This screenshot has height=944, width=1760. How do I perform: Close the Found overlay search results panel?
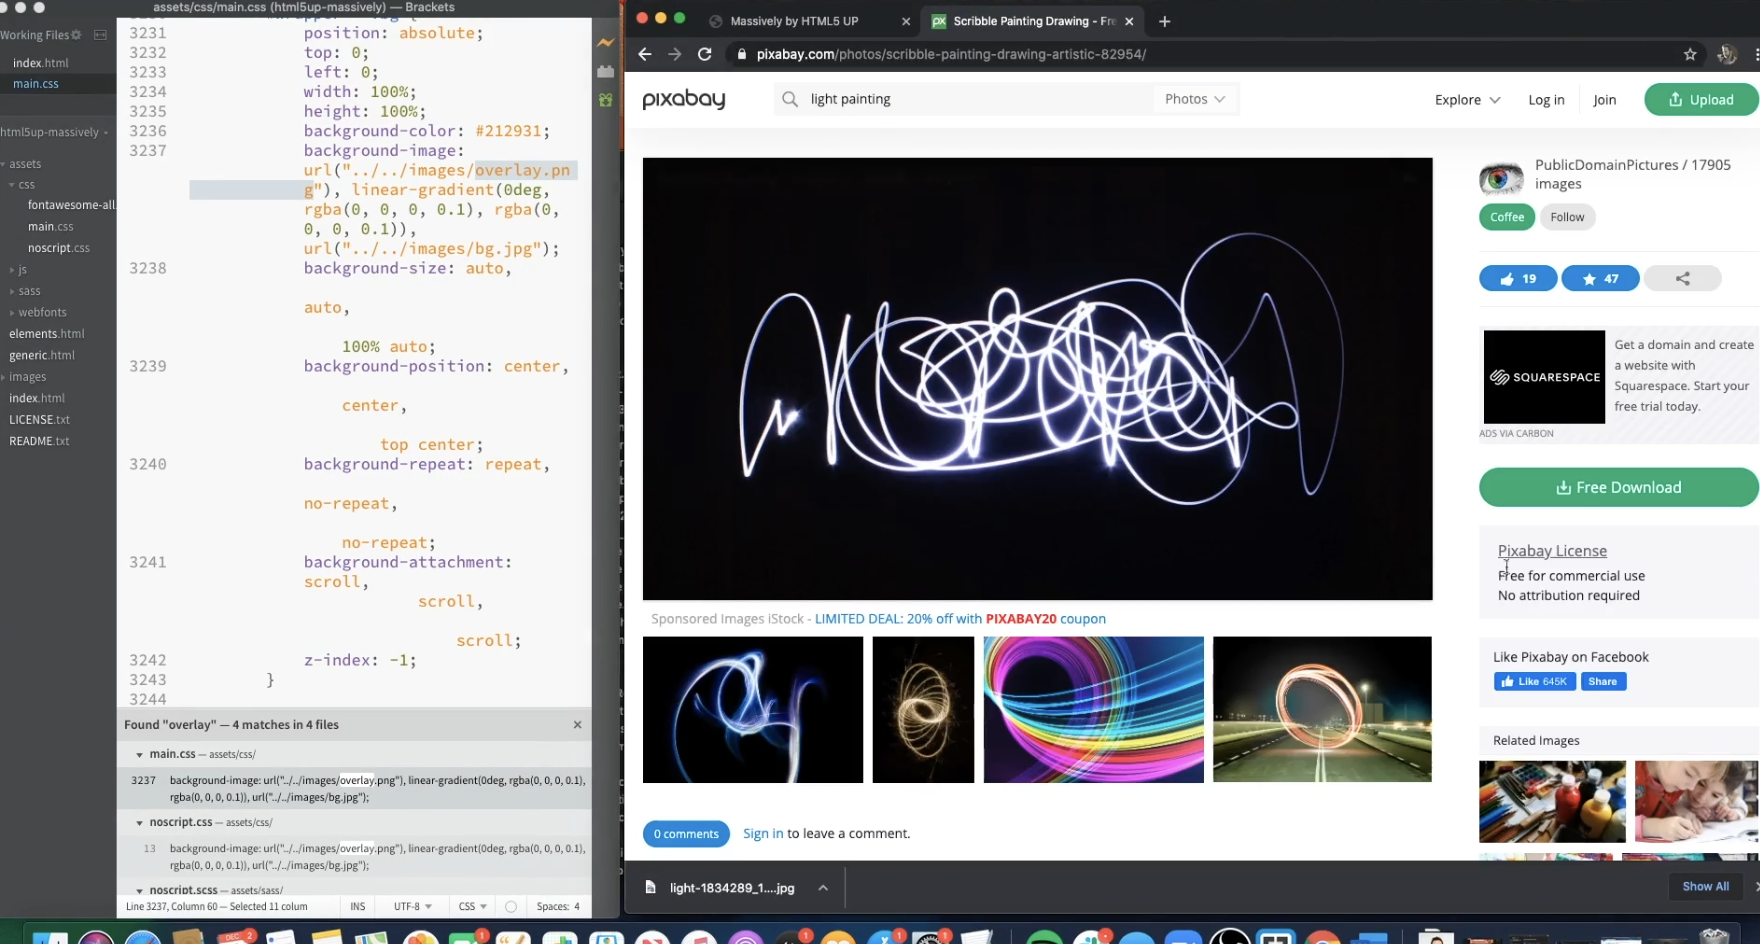coord(577,724)
